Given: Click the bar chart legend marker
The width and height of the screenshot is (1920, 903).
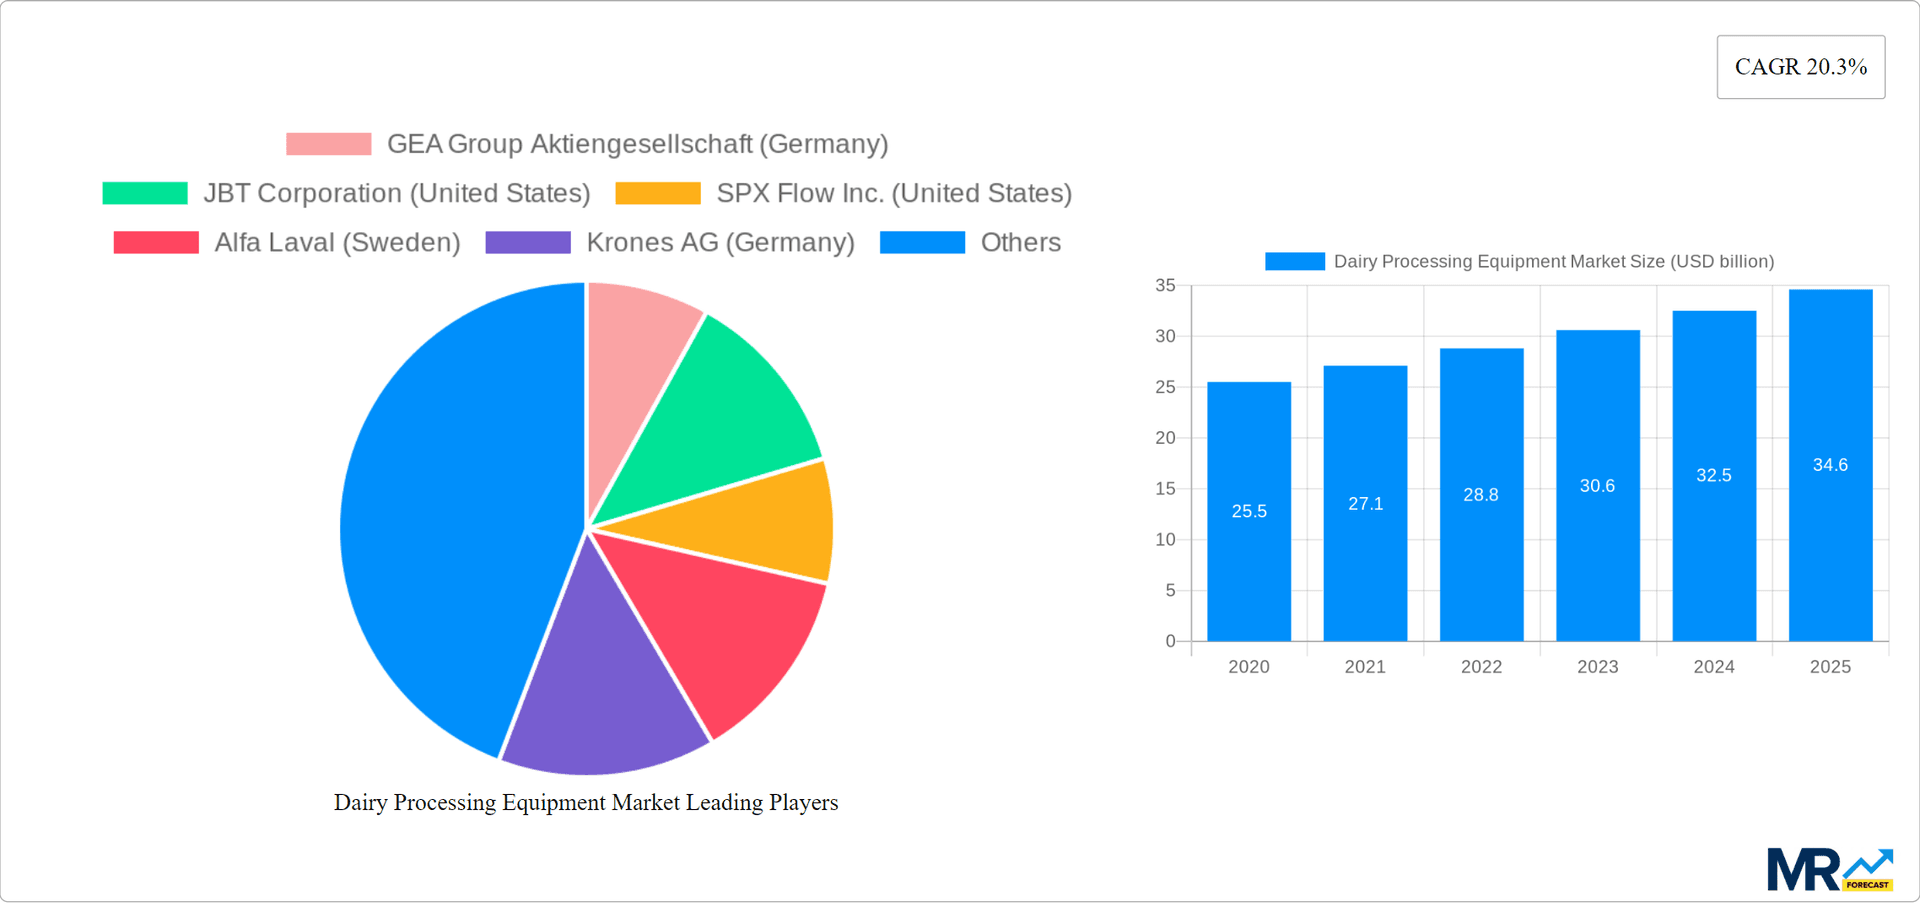Looking at the screenshot, I should pyautogui.click(x=1293, y=261).
